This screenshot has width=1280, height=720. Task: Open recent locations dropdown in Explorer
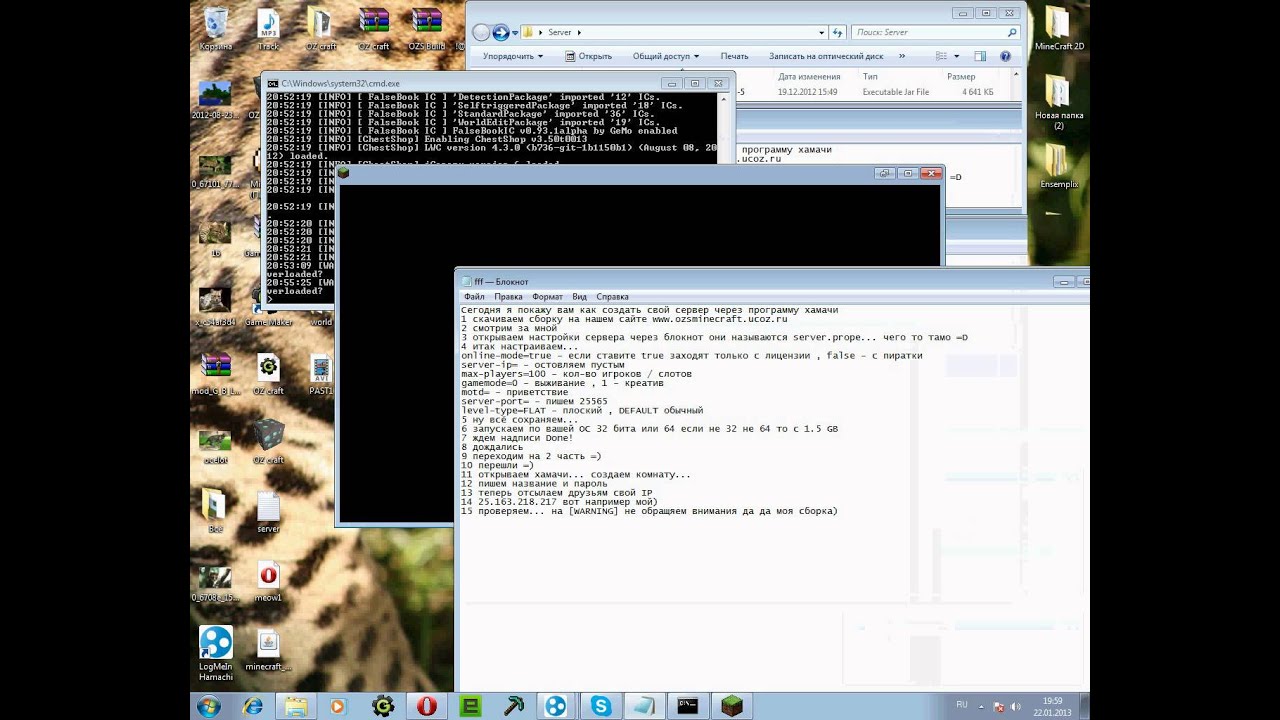[x=516, y=32]
